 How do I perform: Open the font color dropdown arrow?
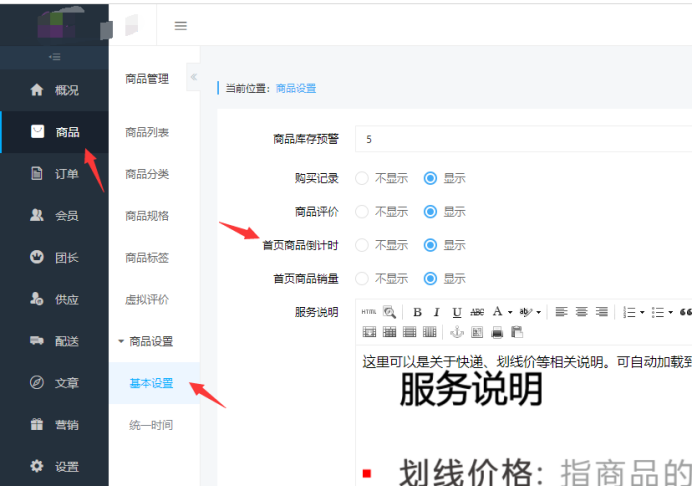(510, 312)
